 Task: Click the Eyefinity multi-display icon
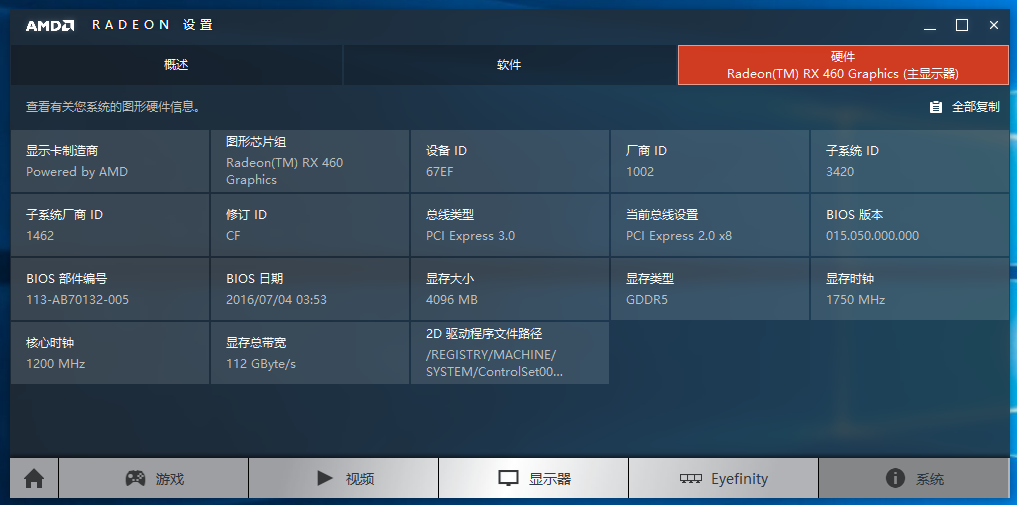(691, 479)
